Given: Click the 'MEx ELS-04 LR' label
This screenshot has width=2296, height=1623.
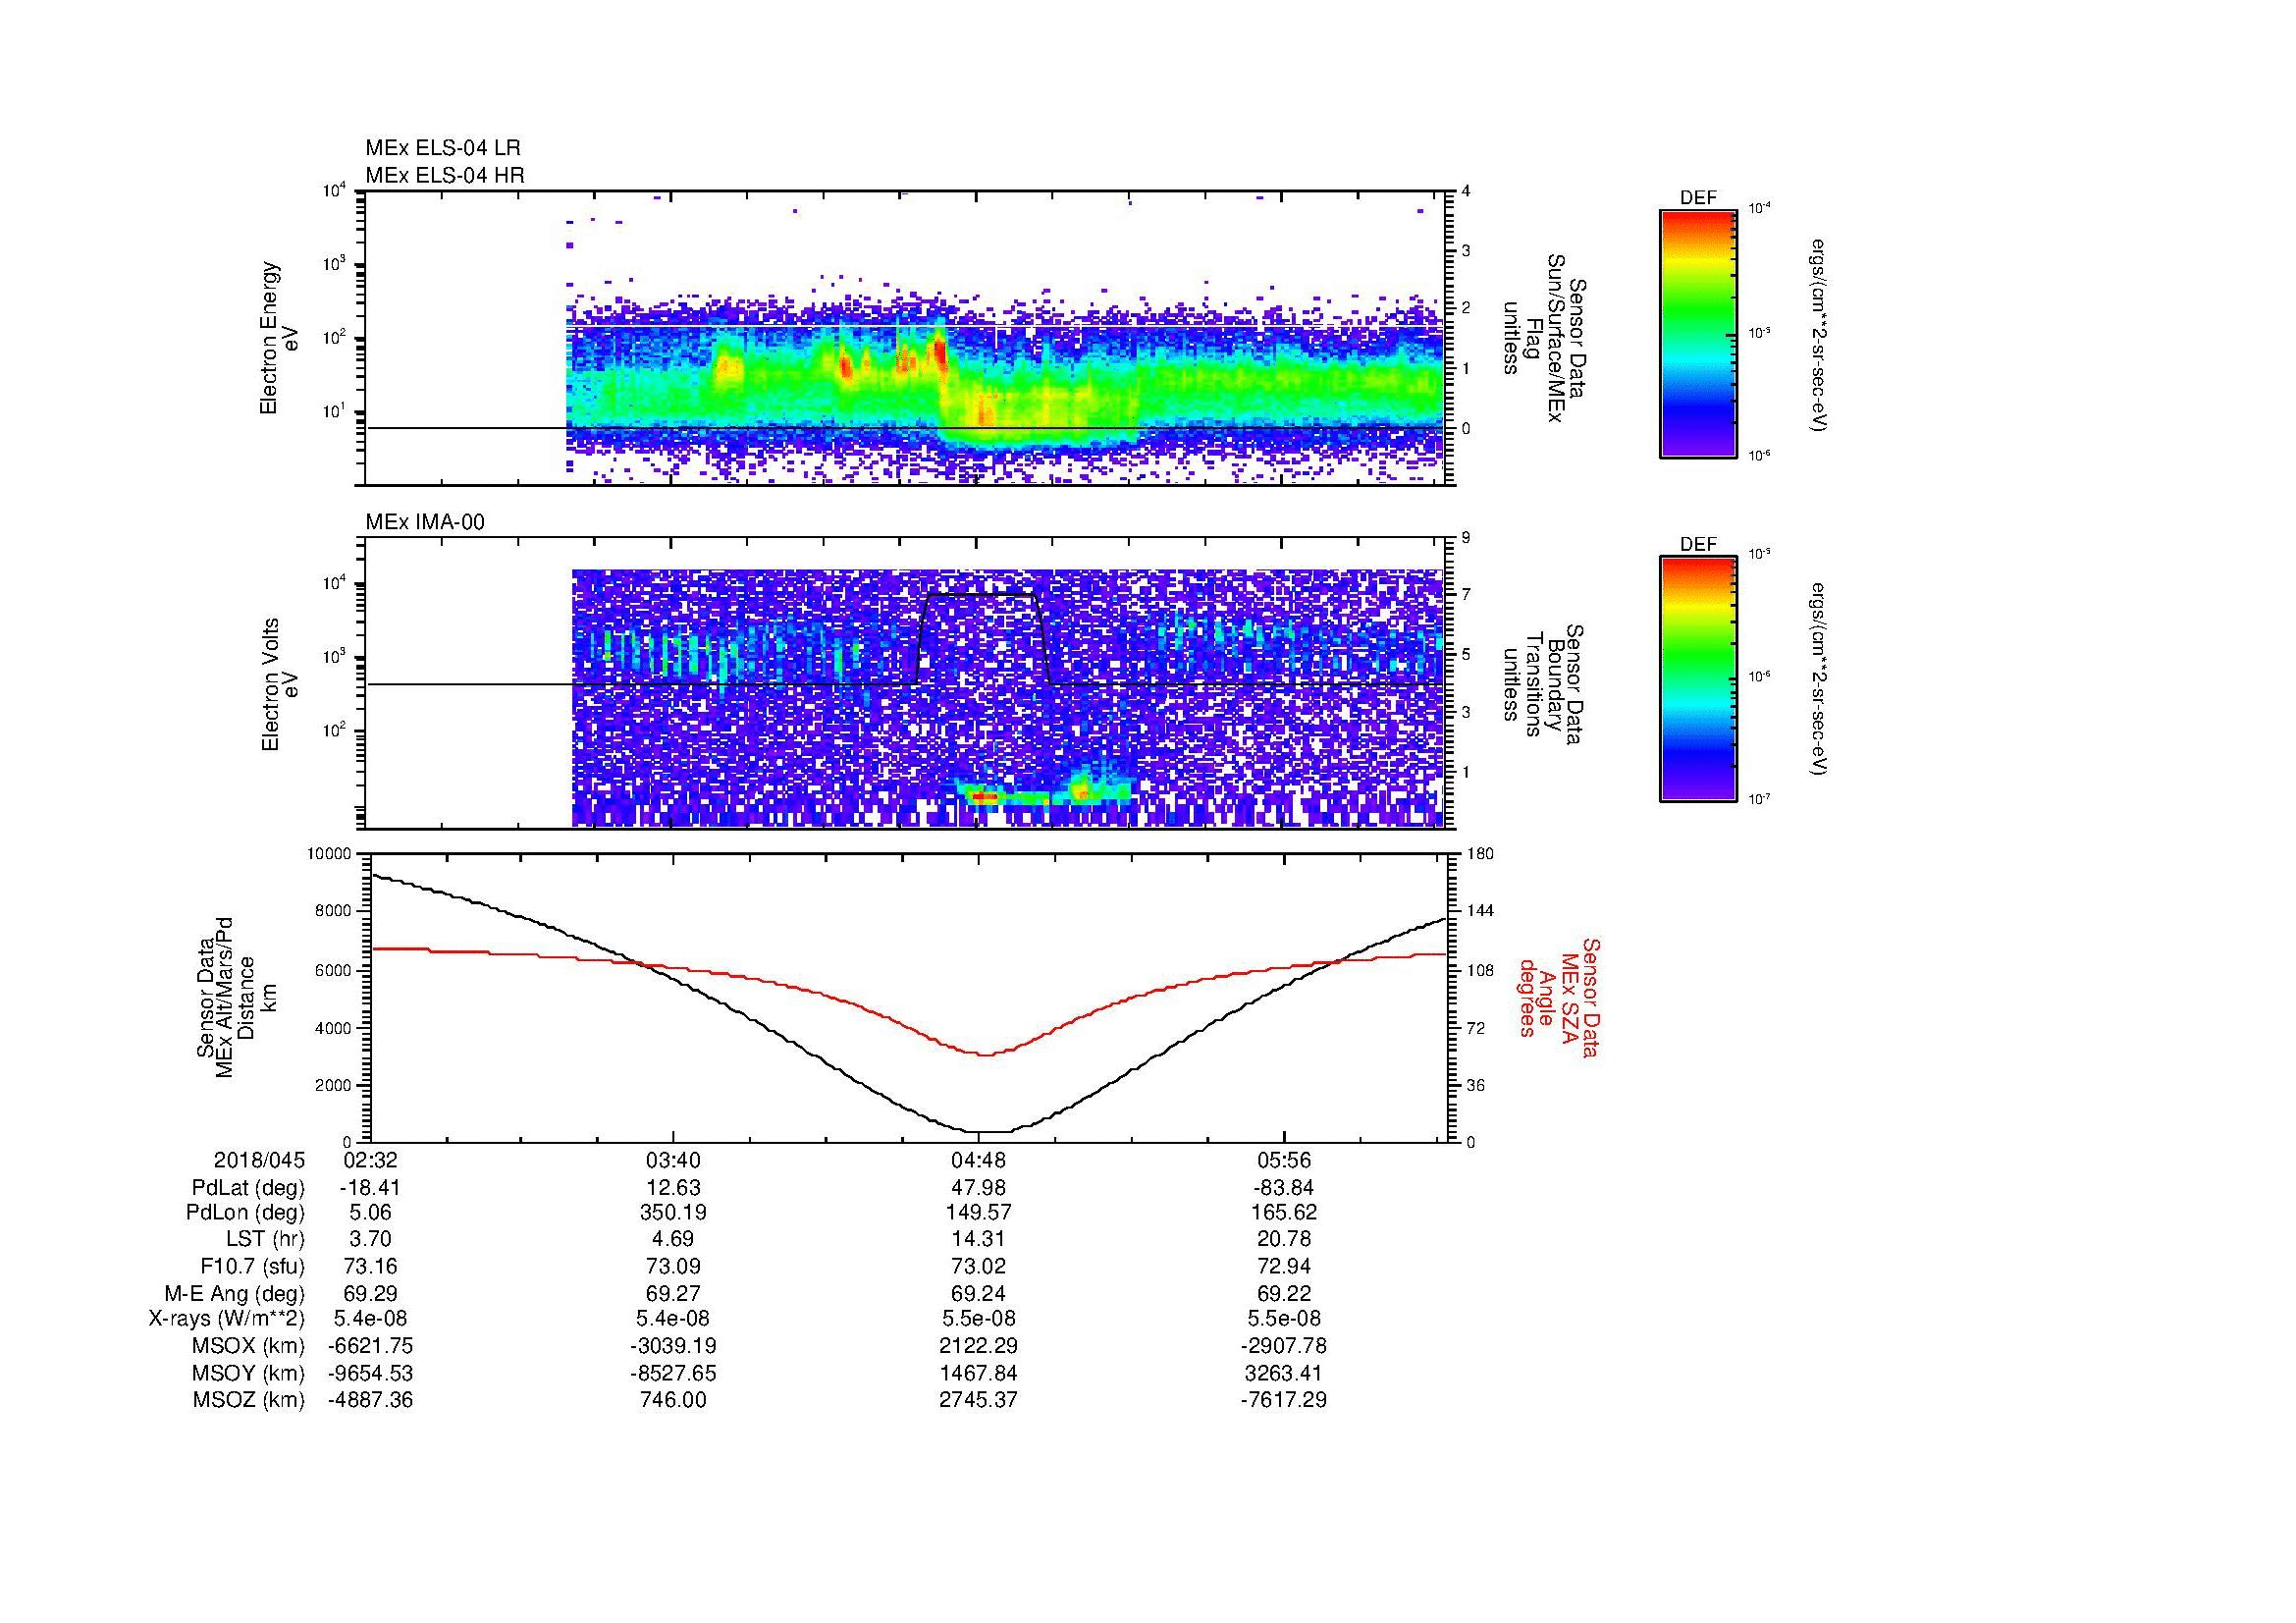Looking at the screenshot, I should [x=443, y=148].
